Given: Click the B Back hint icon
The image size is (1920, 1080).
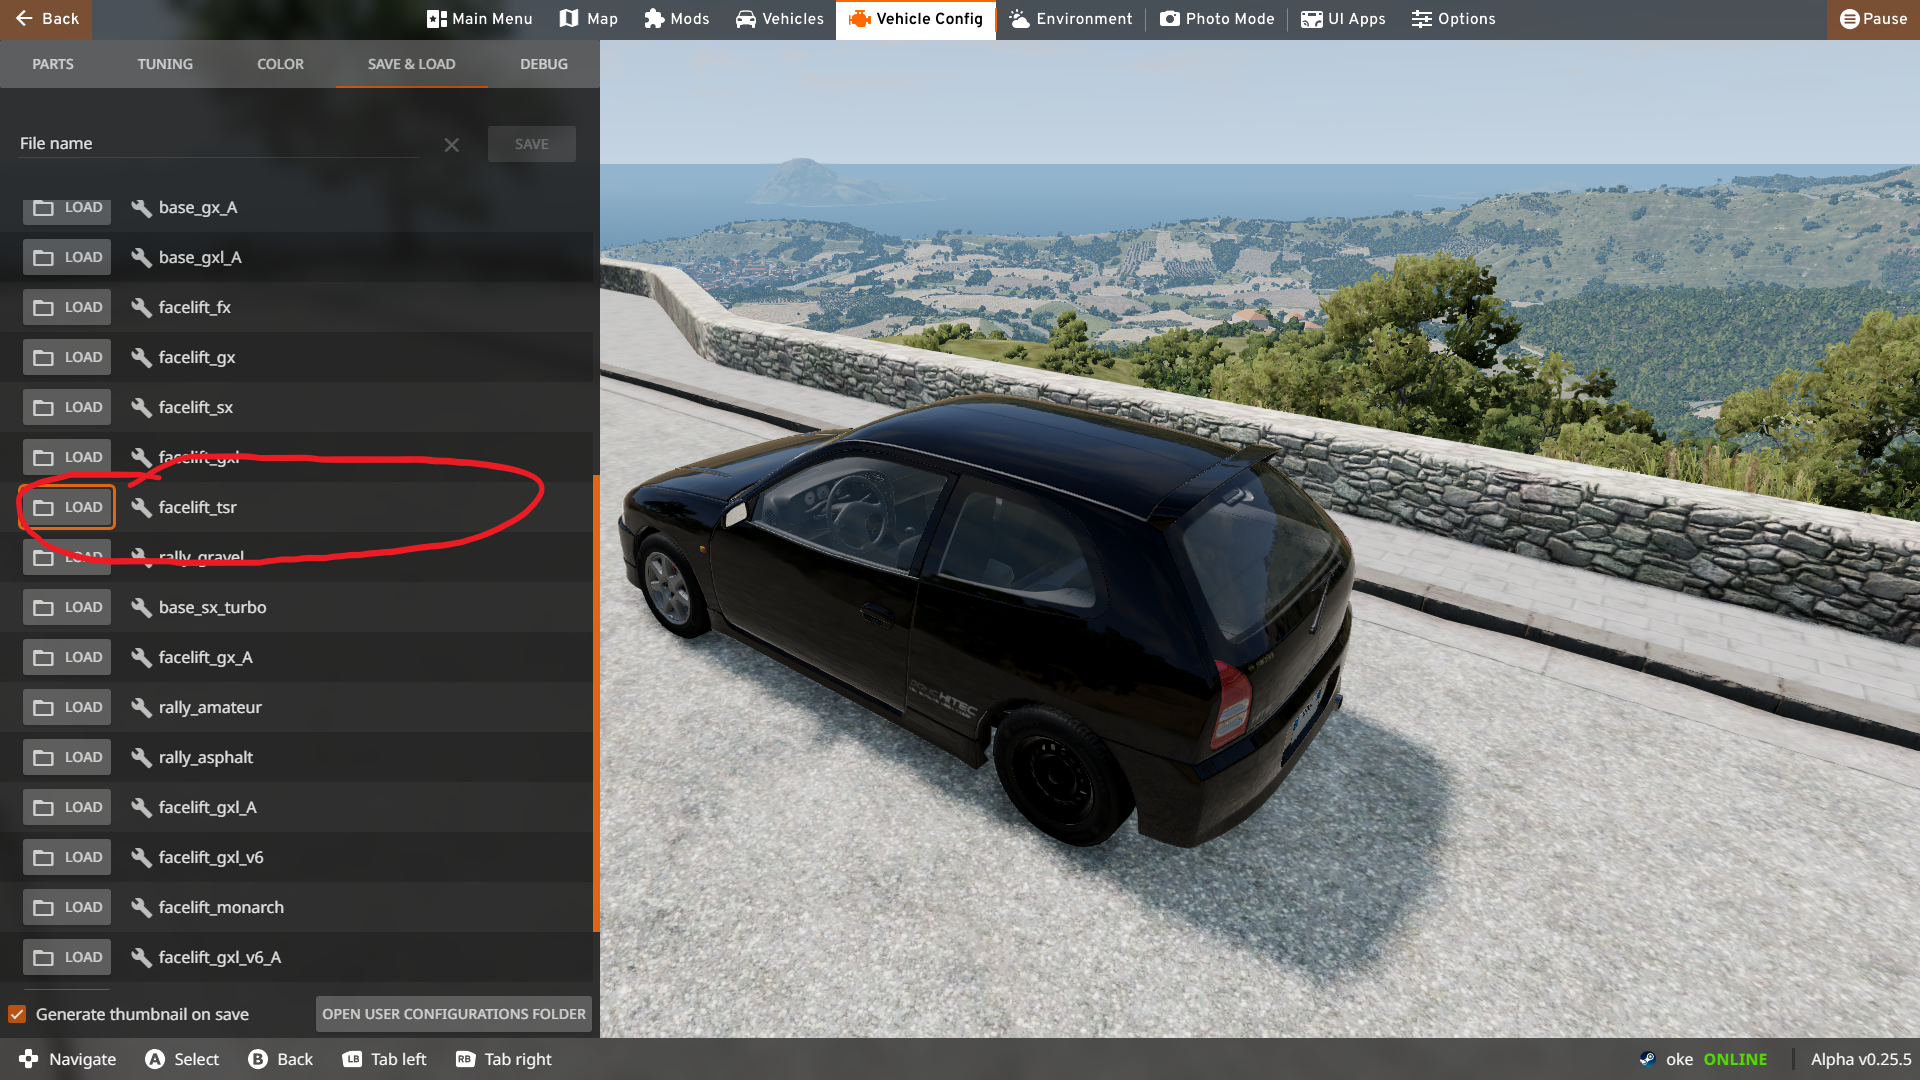Looking at the screenshot, I should coord(257,1059).
